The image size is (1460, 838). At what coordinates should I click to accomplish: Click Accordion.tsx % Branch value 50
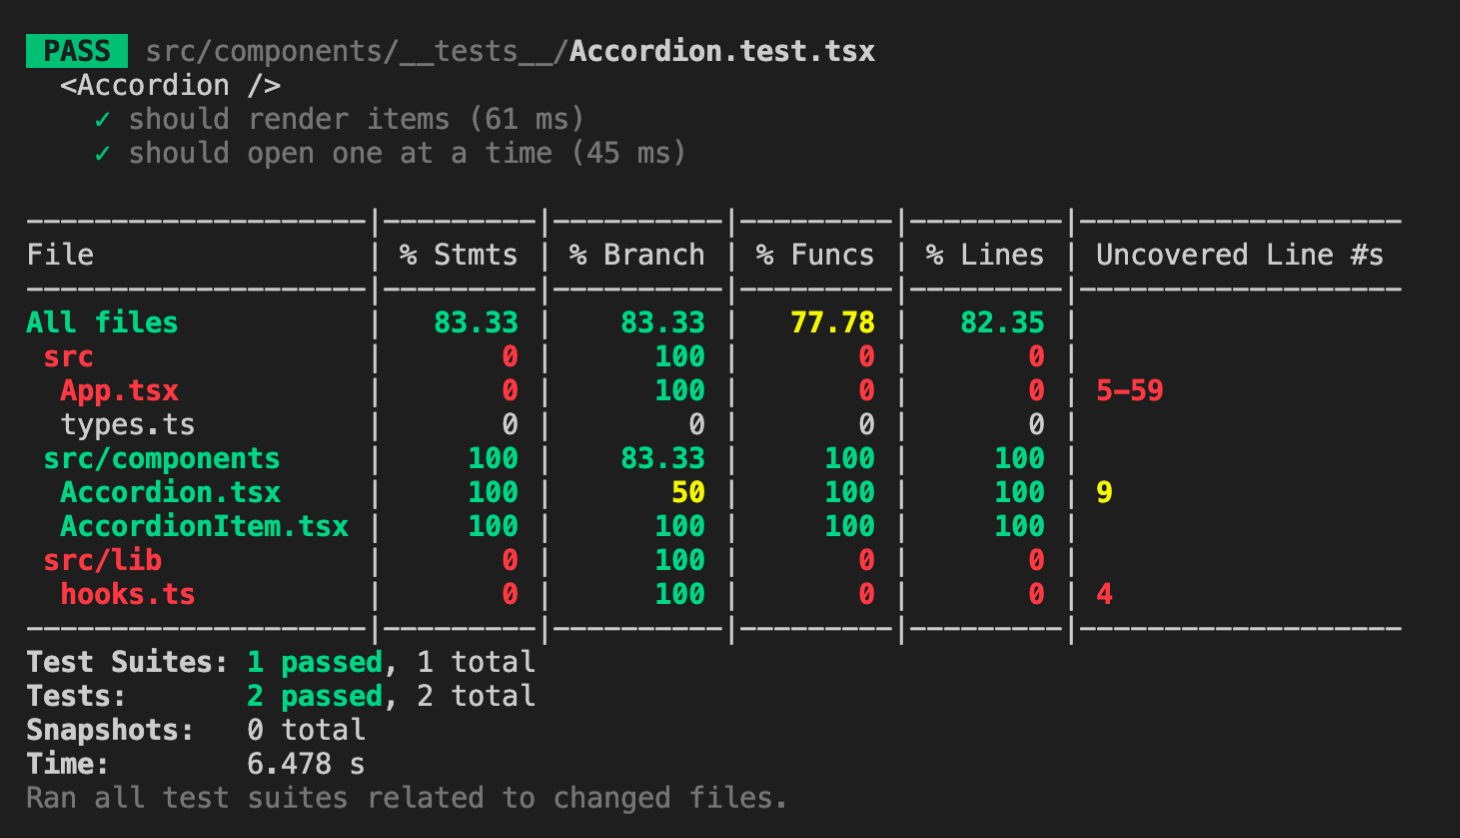[688, 493]
